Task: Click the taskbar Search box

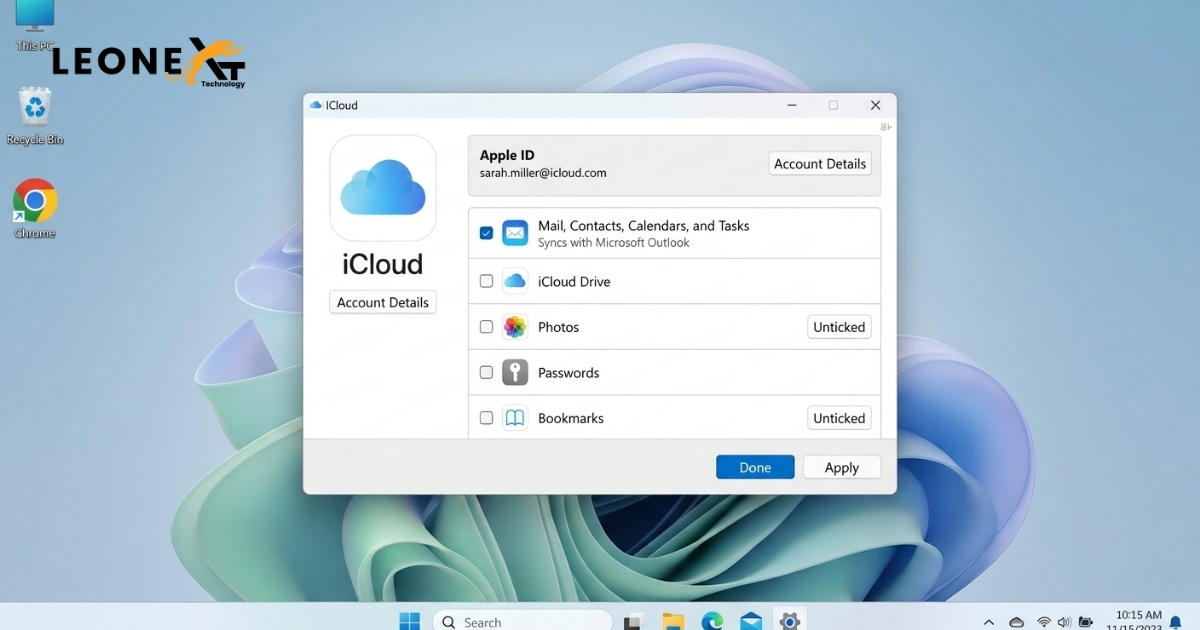Action: (523, 621)
